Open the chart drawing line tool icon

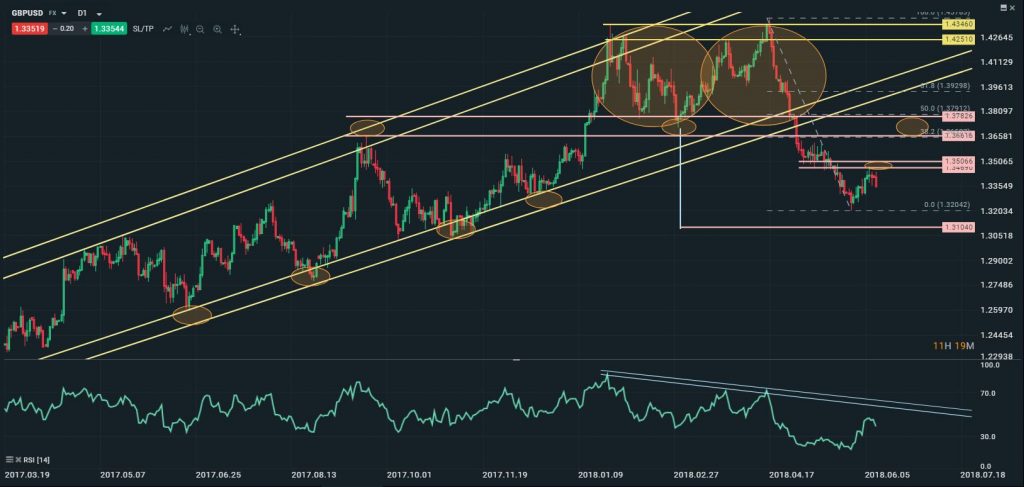(x=168, y=29)
